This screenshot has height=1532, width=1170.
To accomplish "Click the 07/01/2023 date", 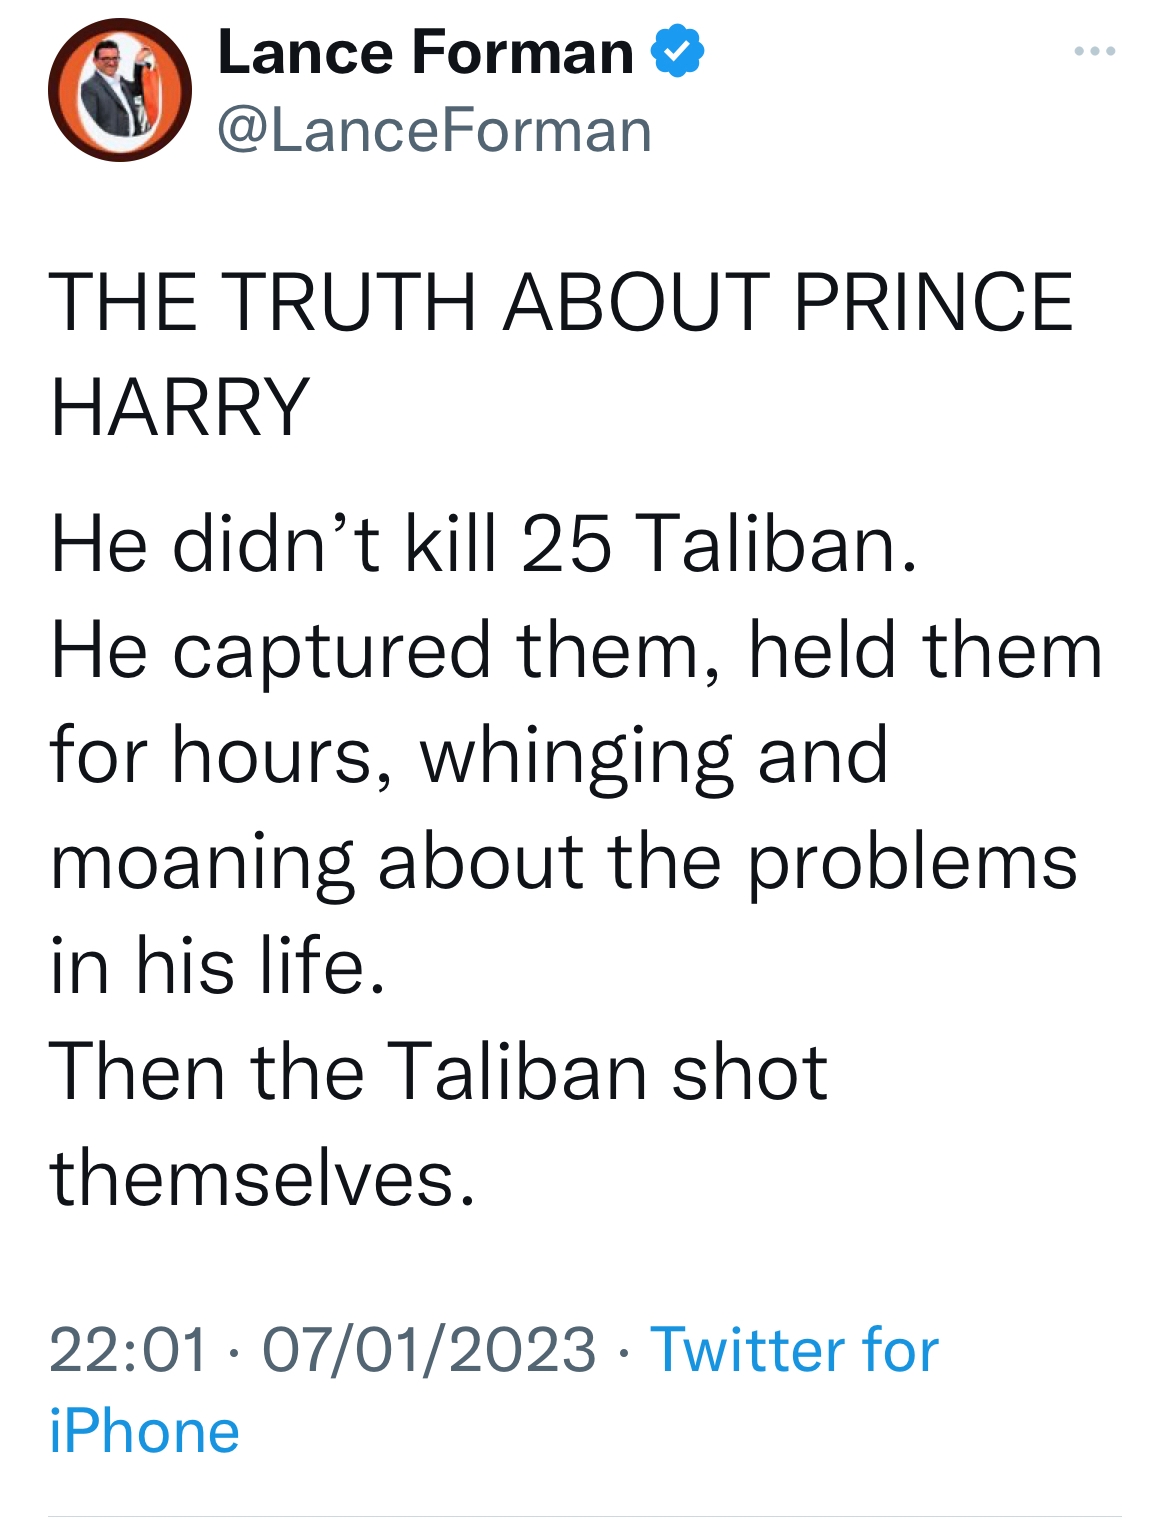I will click(429, 1350).
